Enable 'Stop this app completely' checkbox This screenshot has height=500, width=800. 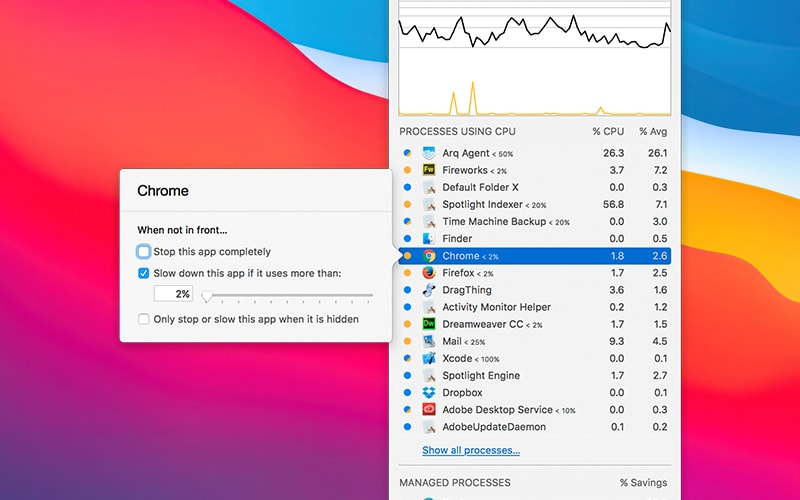pyautogui.click(x=144, y=252)
